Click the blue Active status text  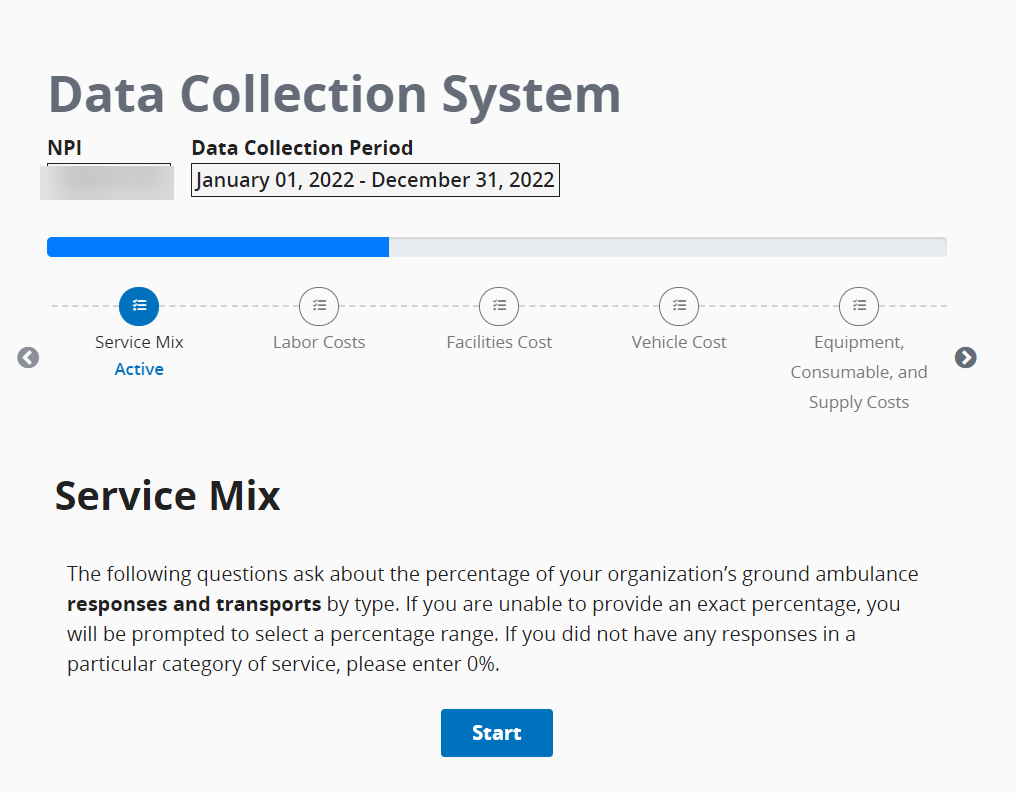[x=139, y=369]
